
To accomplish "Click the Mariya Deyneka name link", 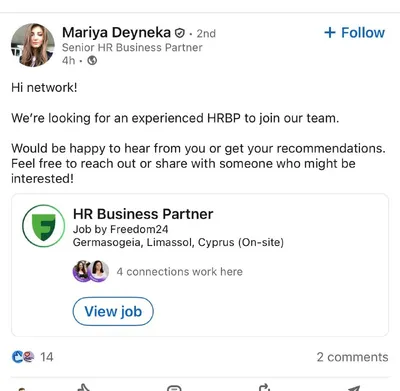I will coord(116,33).
